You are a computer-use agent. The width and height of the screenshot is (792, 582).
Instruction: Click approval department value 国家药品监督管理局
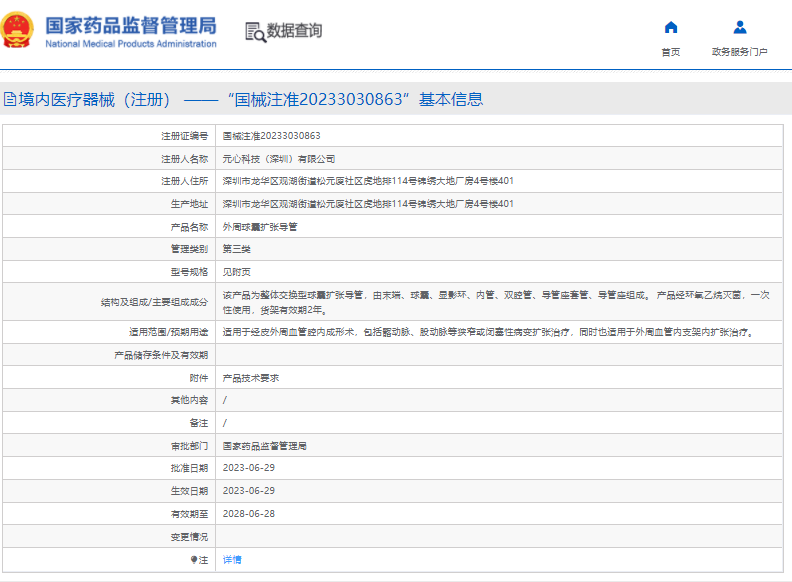coord(265,446)
